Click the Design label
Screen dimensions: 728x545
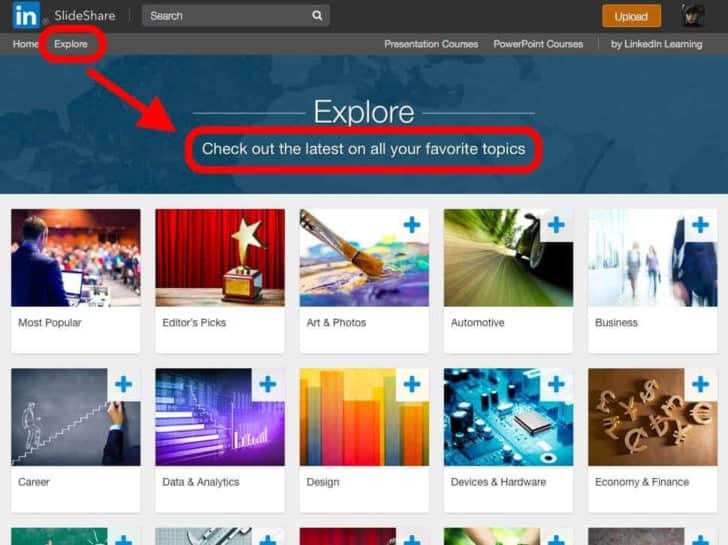(x=323, y=482)
